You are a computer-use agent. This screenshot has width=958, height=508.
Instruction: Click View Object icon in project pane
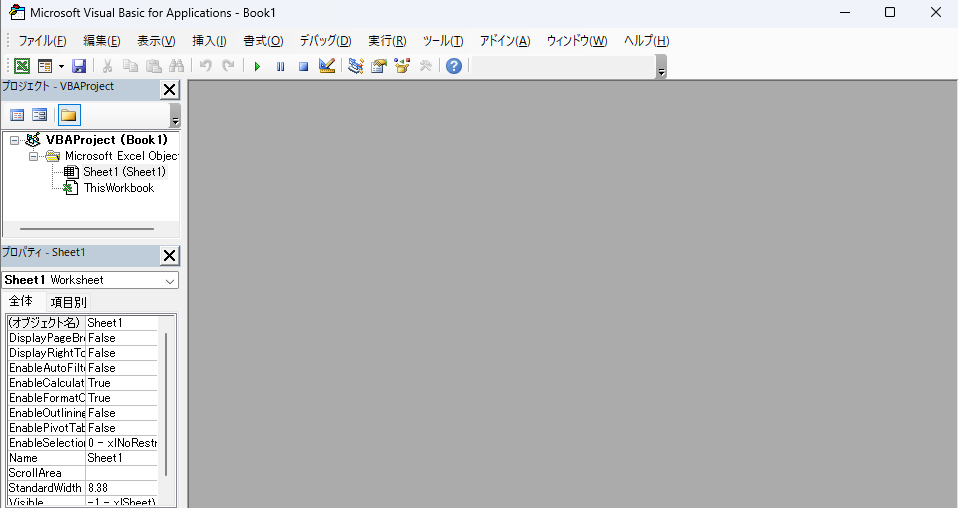[40, 115]
